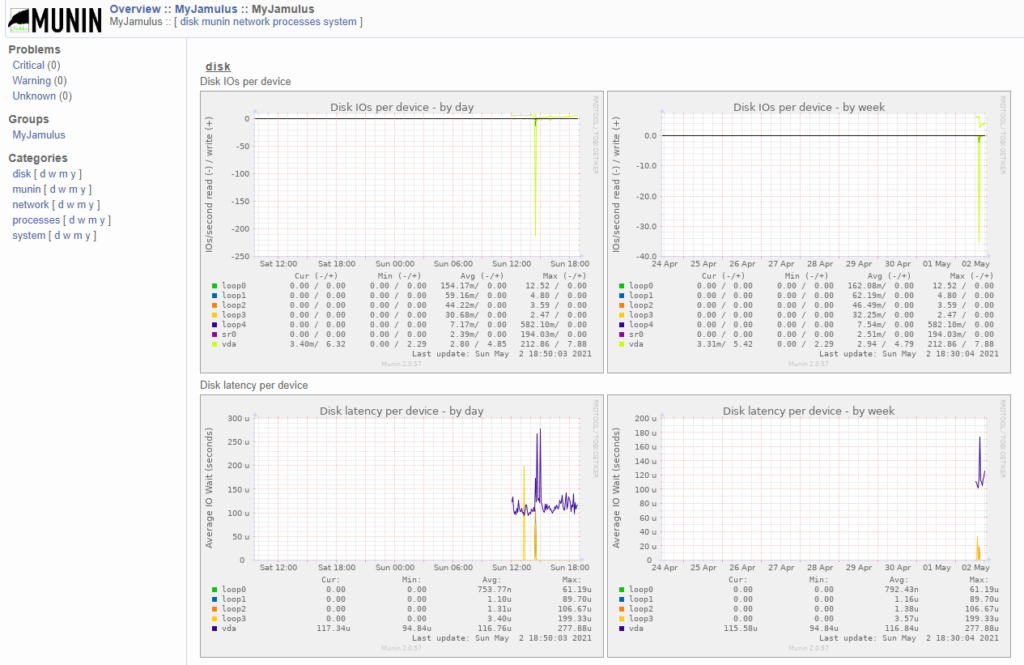Image resolution: width=1024 pixels, height=665 pixels.
Task: Show the weekly (w) view for sidebar system
Action: 67,235
